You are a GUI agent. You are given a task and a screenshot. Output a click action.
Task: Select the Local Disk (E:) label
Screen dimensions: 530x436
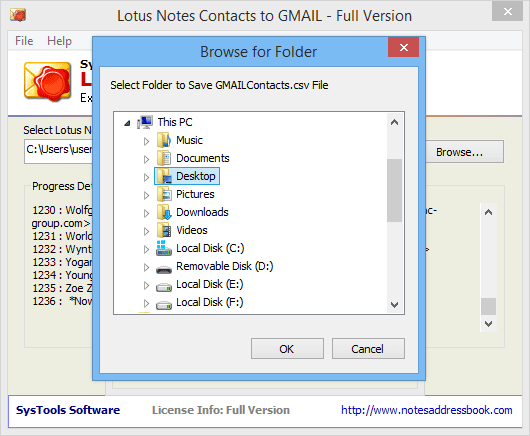210,284
